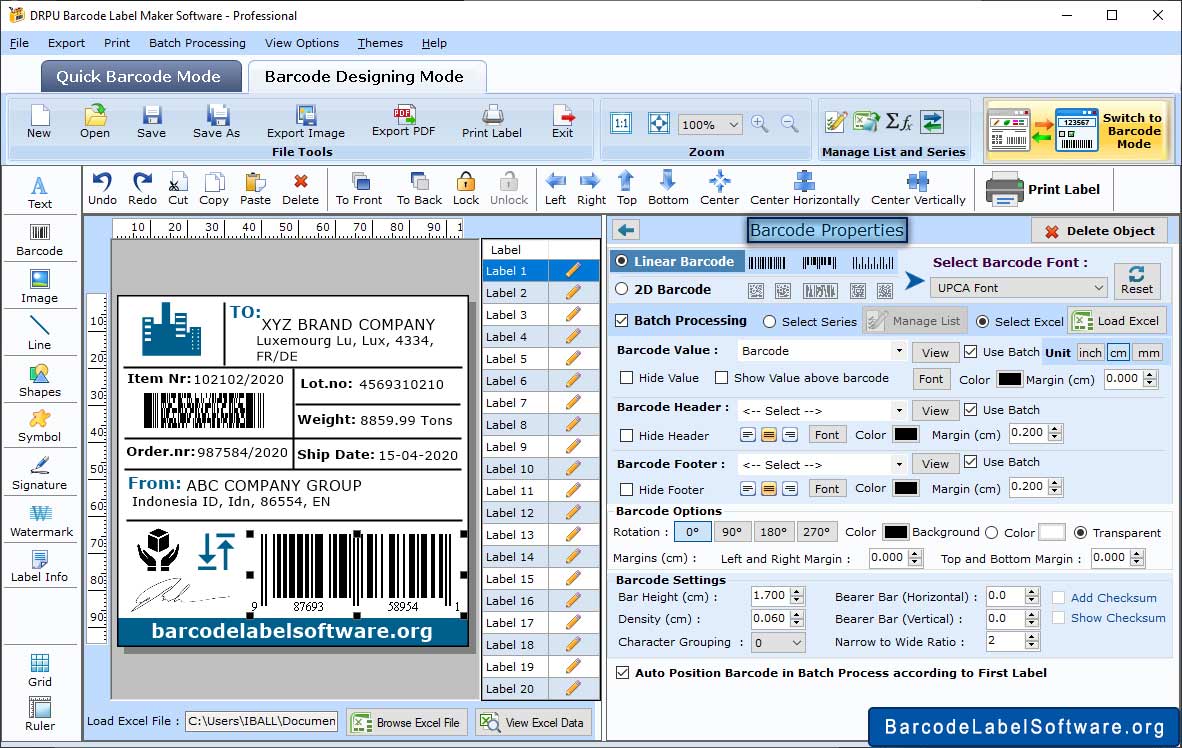Toggle Auto Position Barcode in Batch Process
The image size is (1182, 748).
tap(622, 673)
